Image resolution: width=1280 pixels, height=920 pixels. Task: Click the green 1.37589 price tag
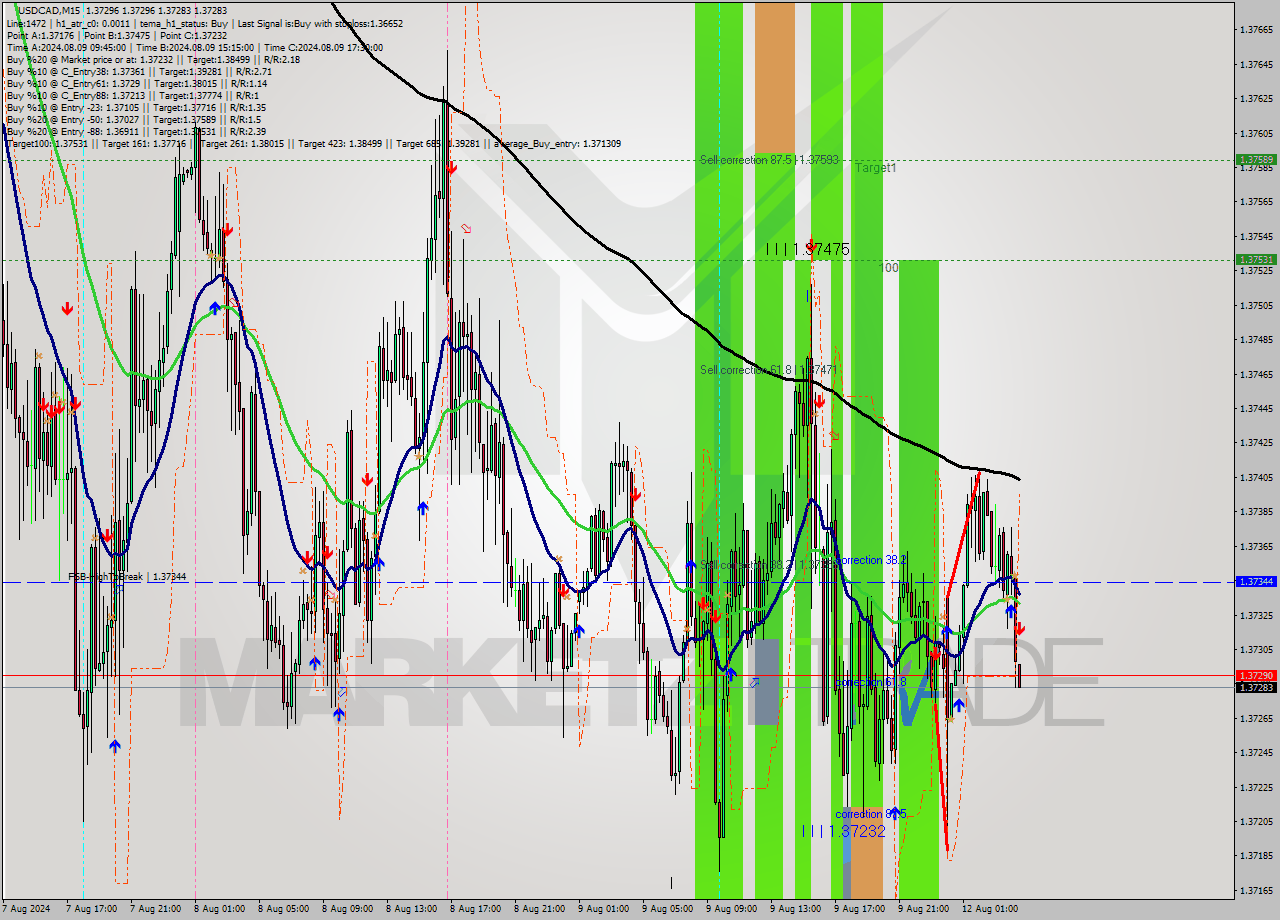tap(1256, 159)
